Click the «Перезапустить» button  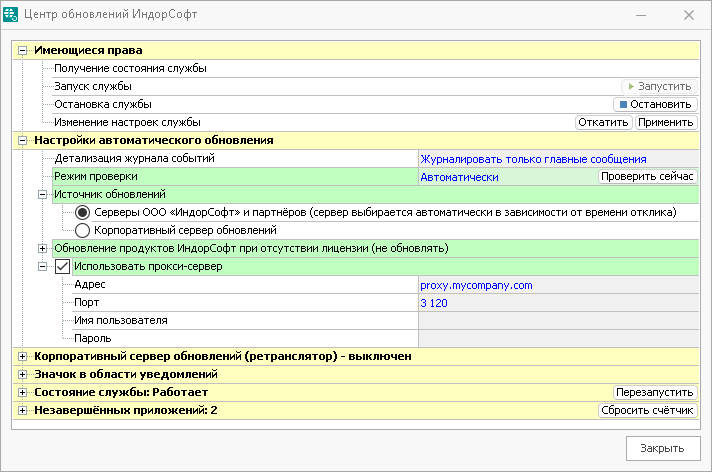click(x=655, y=392)
